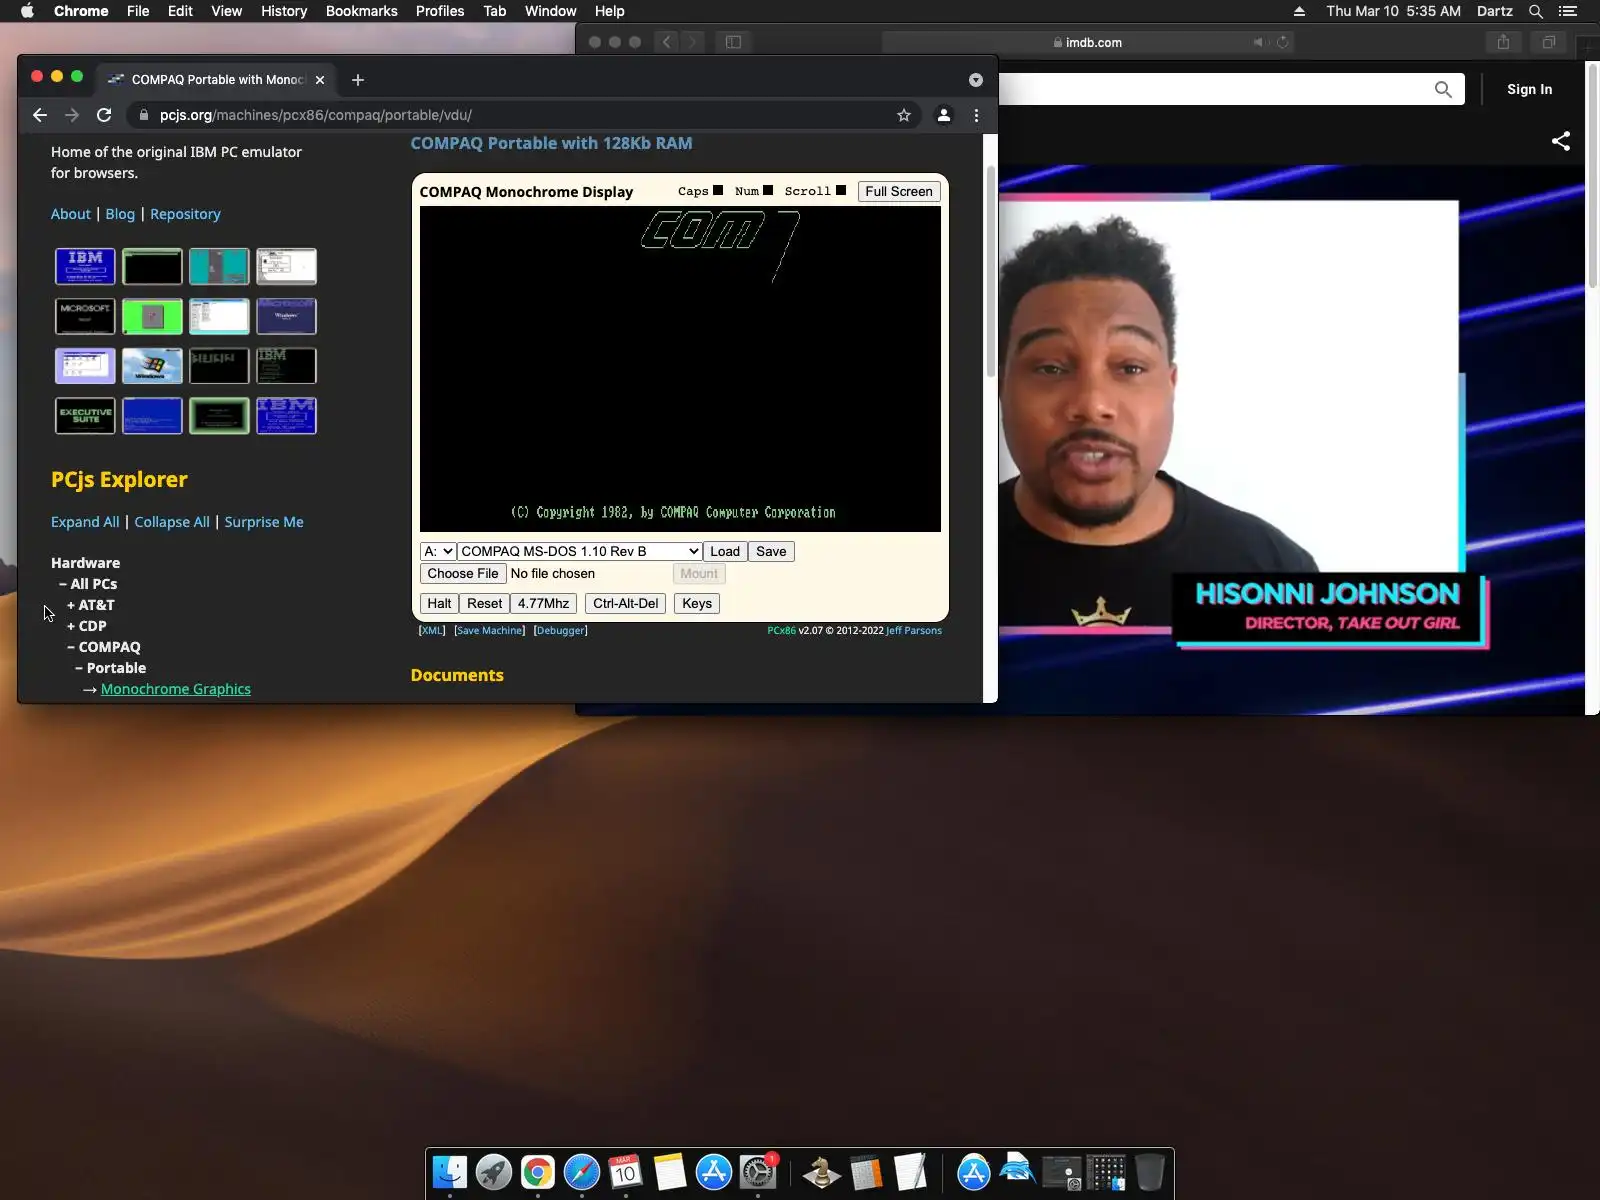1600x1200 pixels.
Task: Expand the CDP tree entry
Action: (x=87, y=626)
